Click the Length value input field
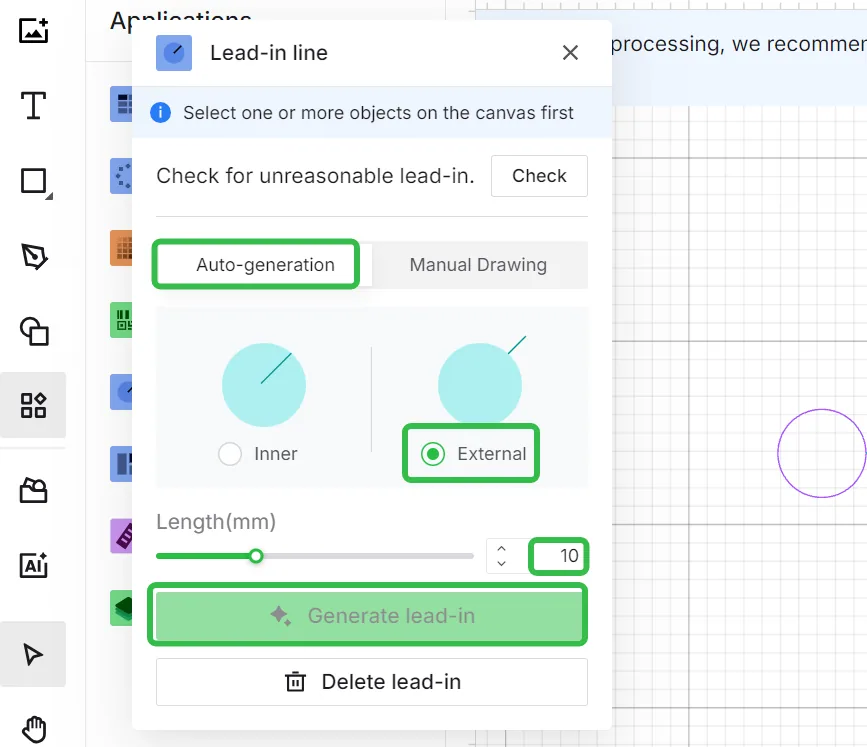Viewport: 867px width, 747px height. [x=558, y=556]
